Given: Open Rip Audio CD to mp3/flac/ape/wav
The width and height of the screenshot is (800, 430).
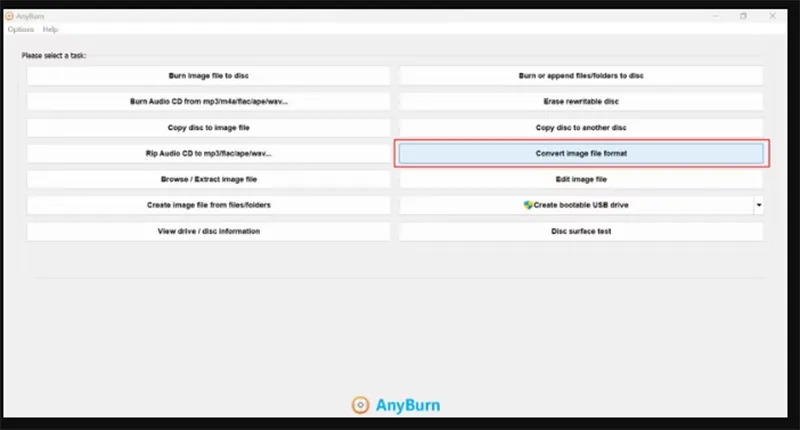Looking at the screenshot, I should (208, 154).
